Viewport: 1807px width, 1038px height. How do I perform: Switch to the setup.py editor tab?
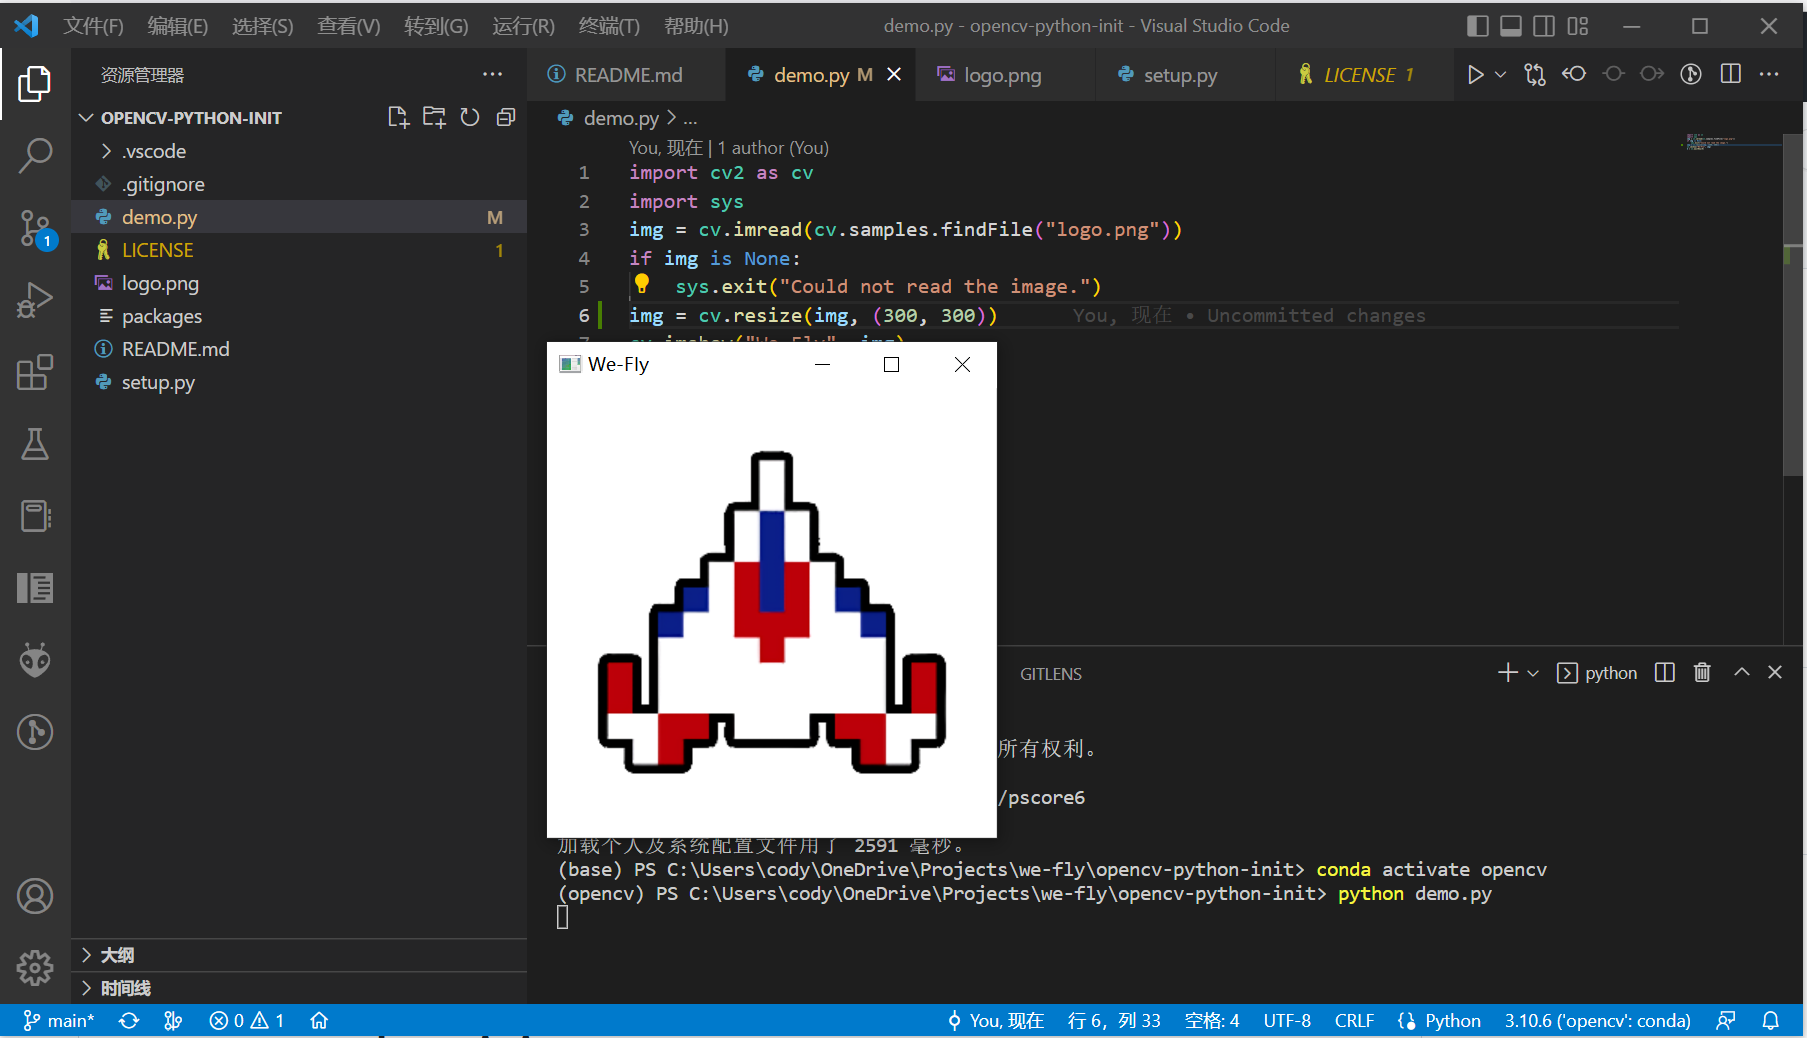(1179, 75)
